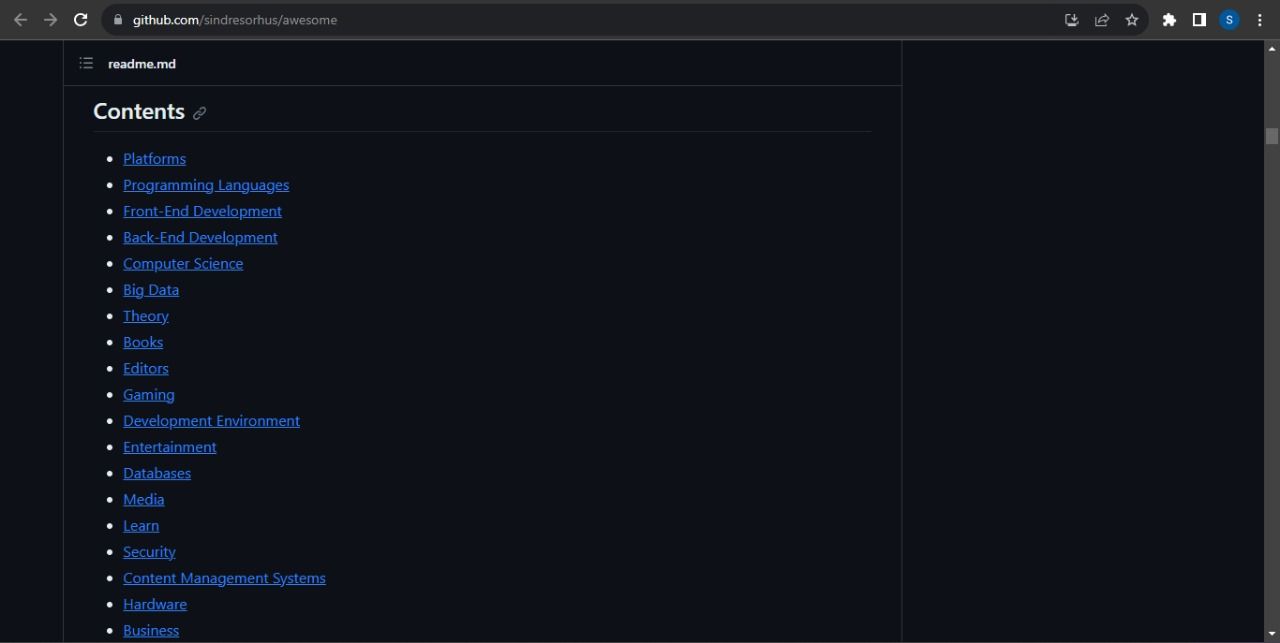Bookmark the page using the star icon

pos(1131,19)
